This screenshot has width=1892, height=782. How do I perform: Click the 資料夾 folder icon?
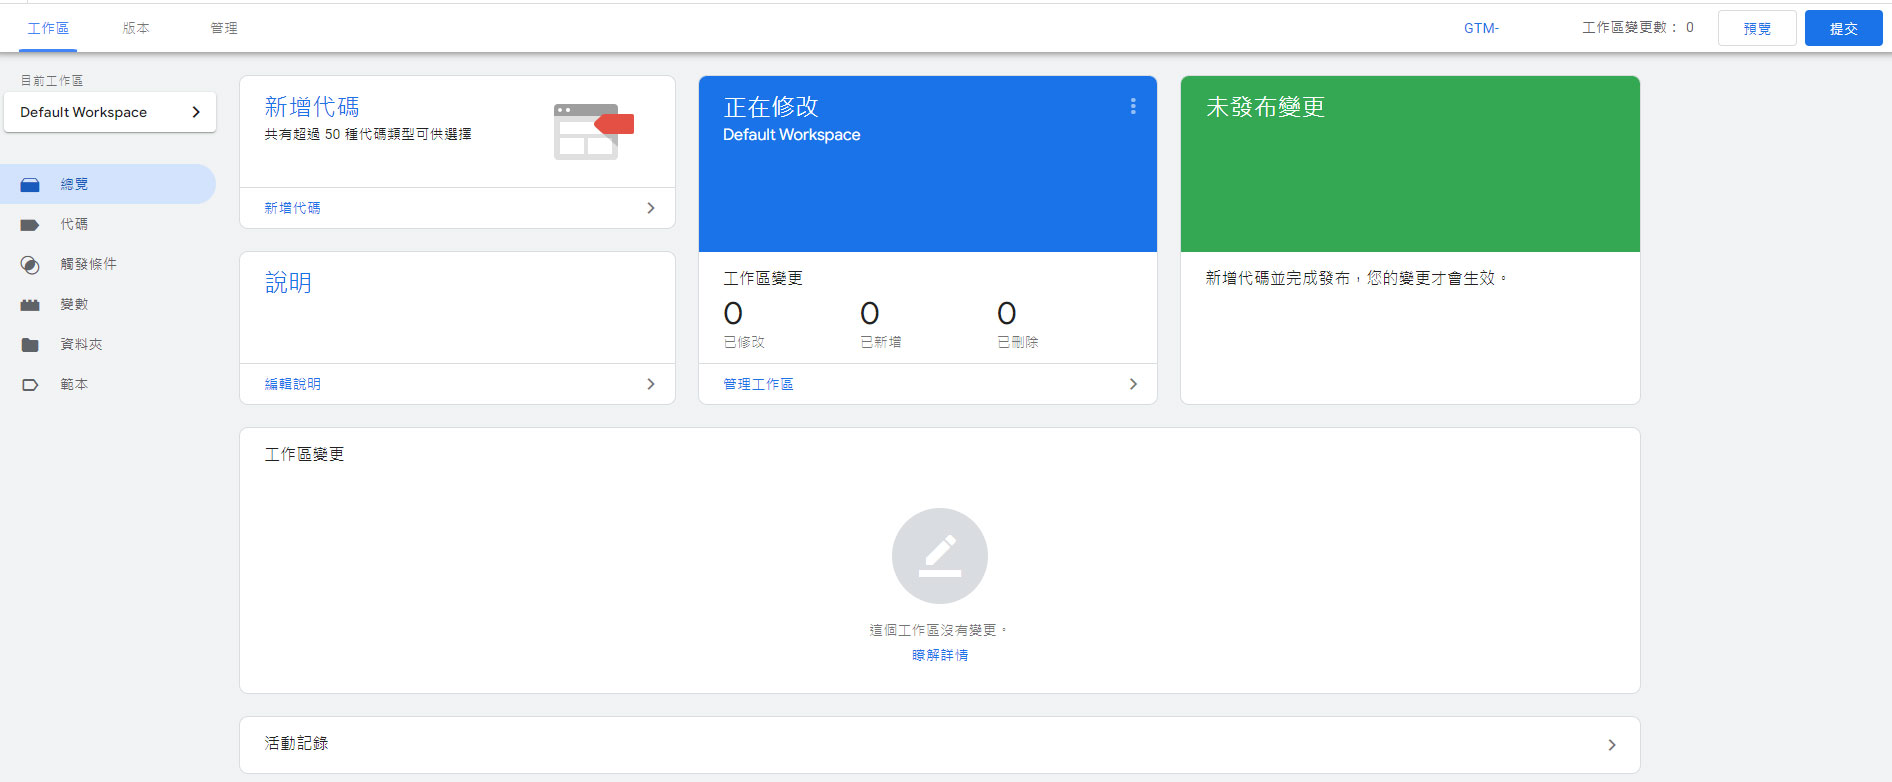[30, 345]
